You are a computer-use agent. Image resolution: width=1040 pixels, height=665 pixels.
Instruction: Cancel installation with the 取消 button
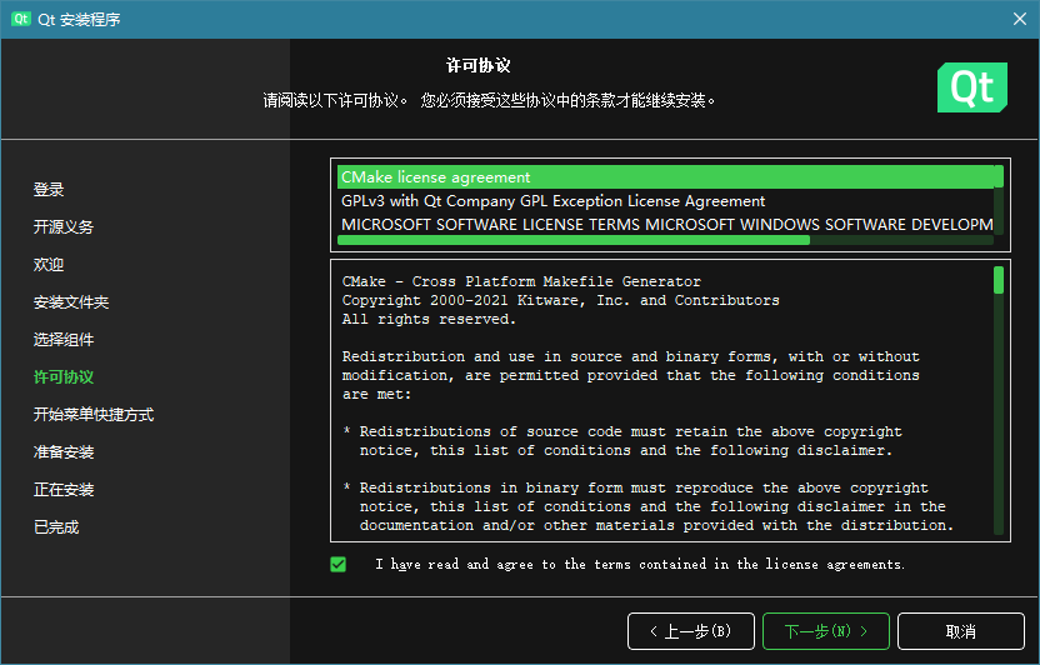click(960, 631)
